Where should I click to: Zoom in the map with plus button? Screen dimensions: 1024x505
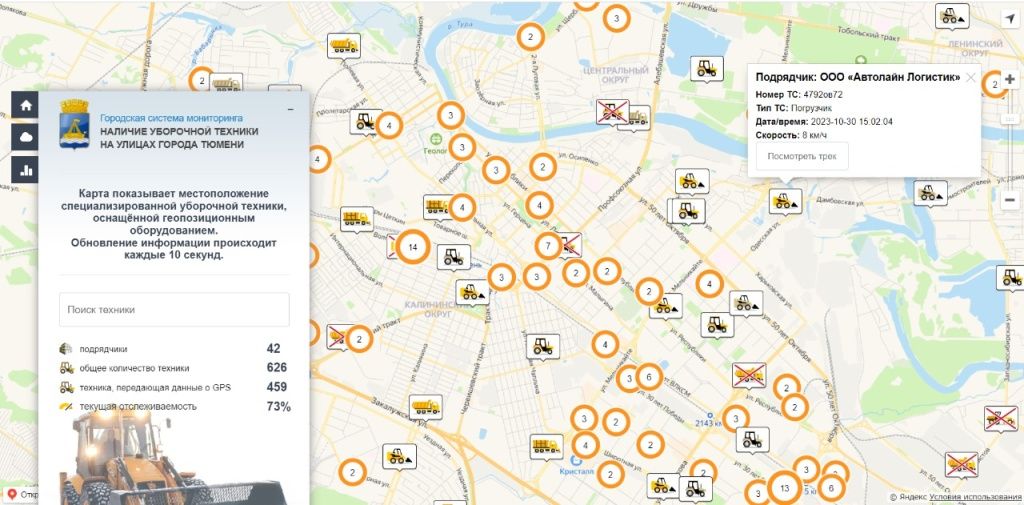click(1009, 80)
